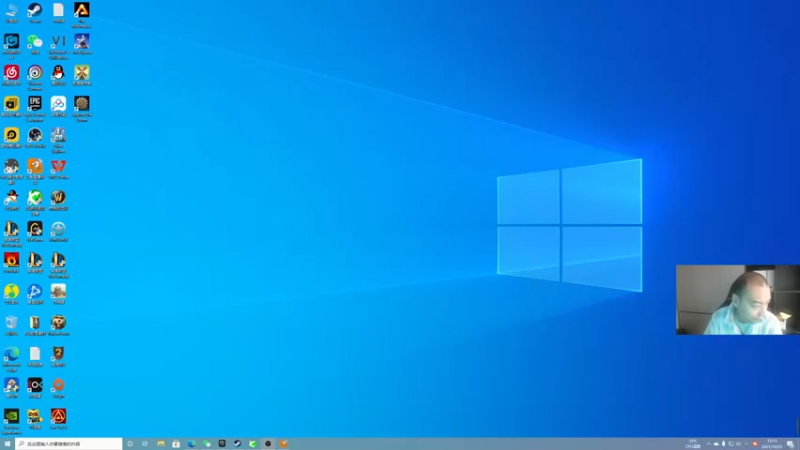Switch to OBS Studio on the taskbar

point(268,444)
